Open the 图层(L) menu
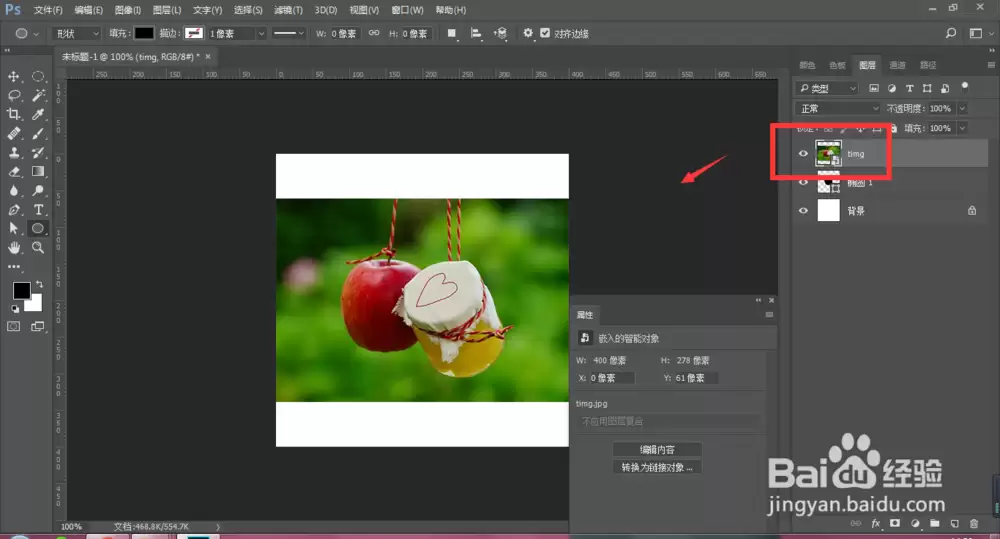This screenshot has height=539, width=1000. (x=166, y=10)
